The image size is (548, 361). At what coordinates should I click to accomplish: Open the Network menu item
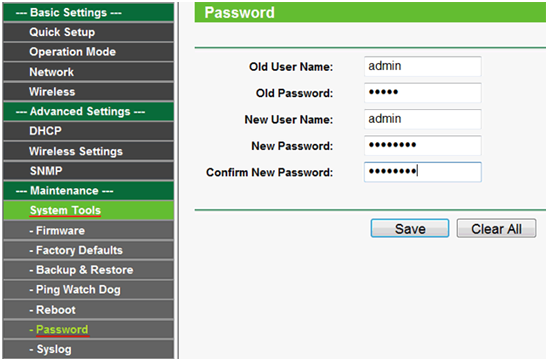(88, 72)
